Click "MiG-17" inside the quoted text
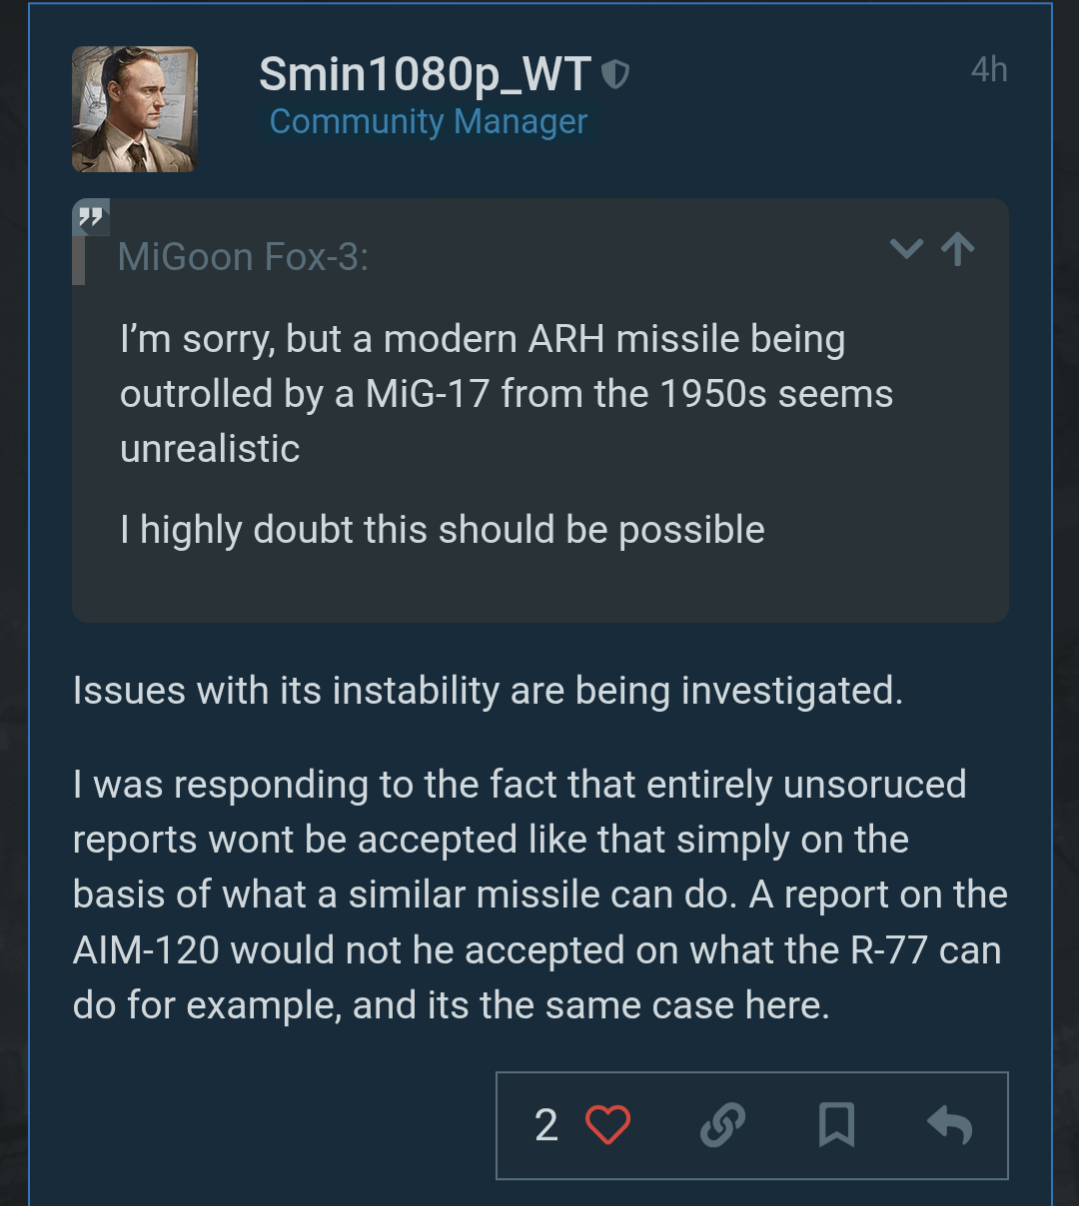Screen dimensions: 1079x1206 click(428, 394)
